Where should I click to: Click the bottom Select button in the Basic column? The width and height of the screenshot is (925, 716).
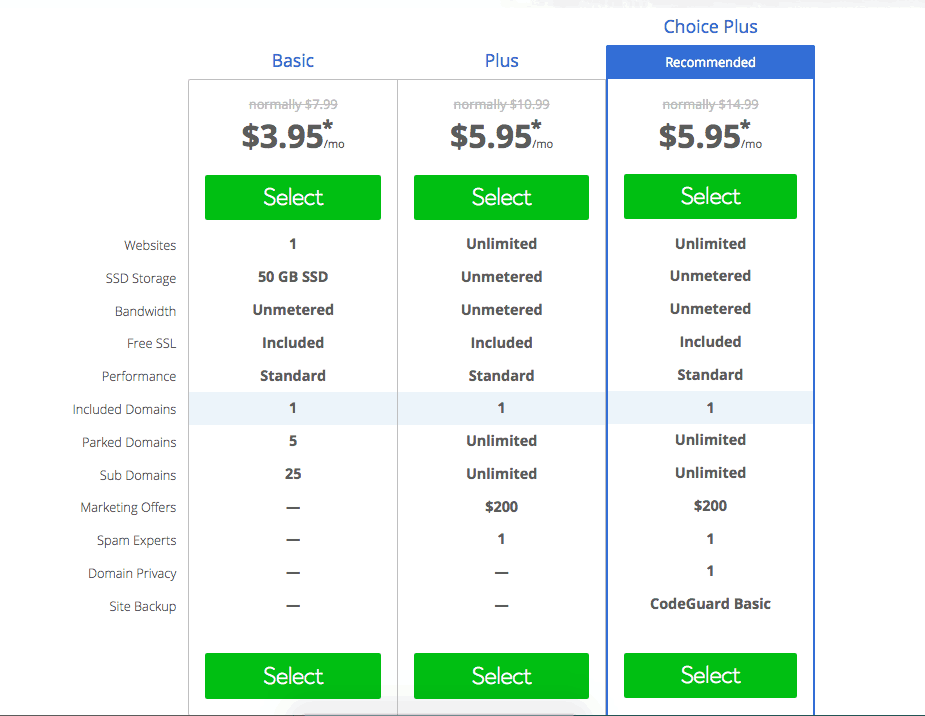293,676
